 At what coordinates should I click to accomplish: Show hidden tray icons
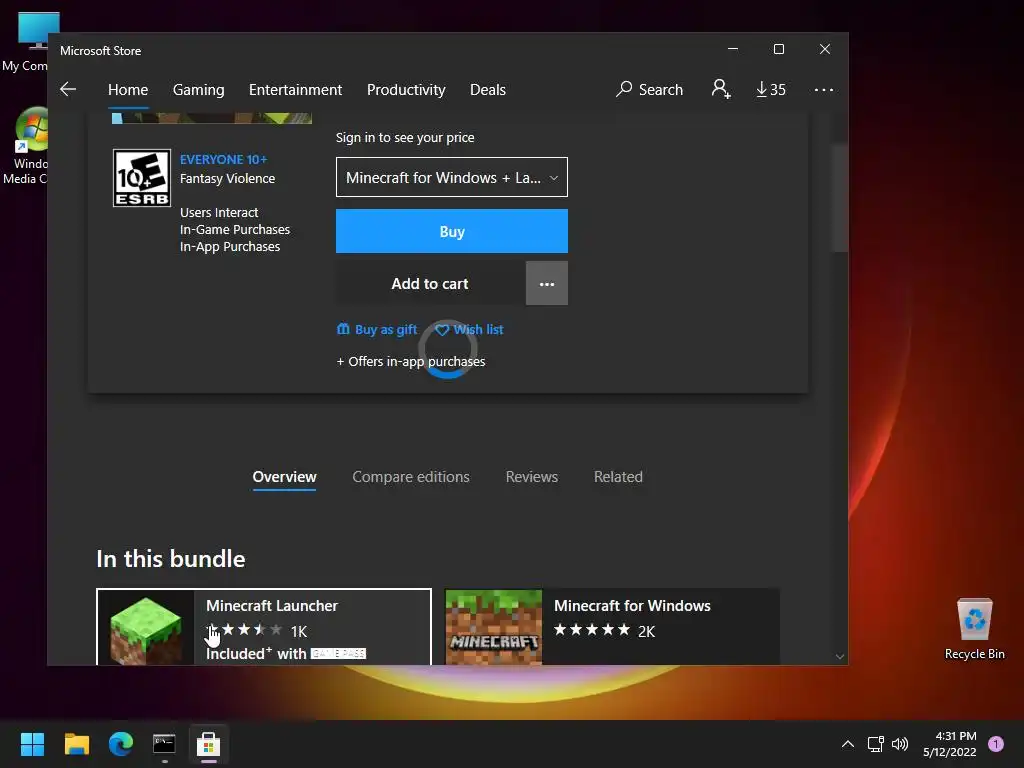click(x=848, y=744)
